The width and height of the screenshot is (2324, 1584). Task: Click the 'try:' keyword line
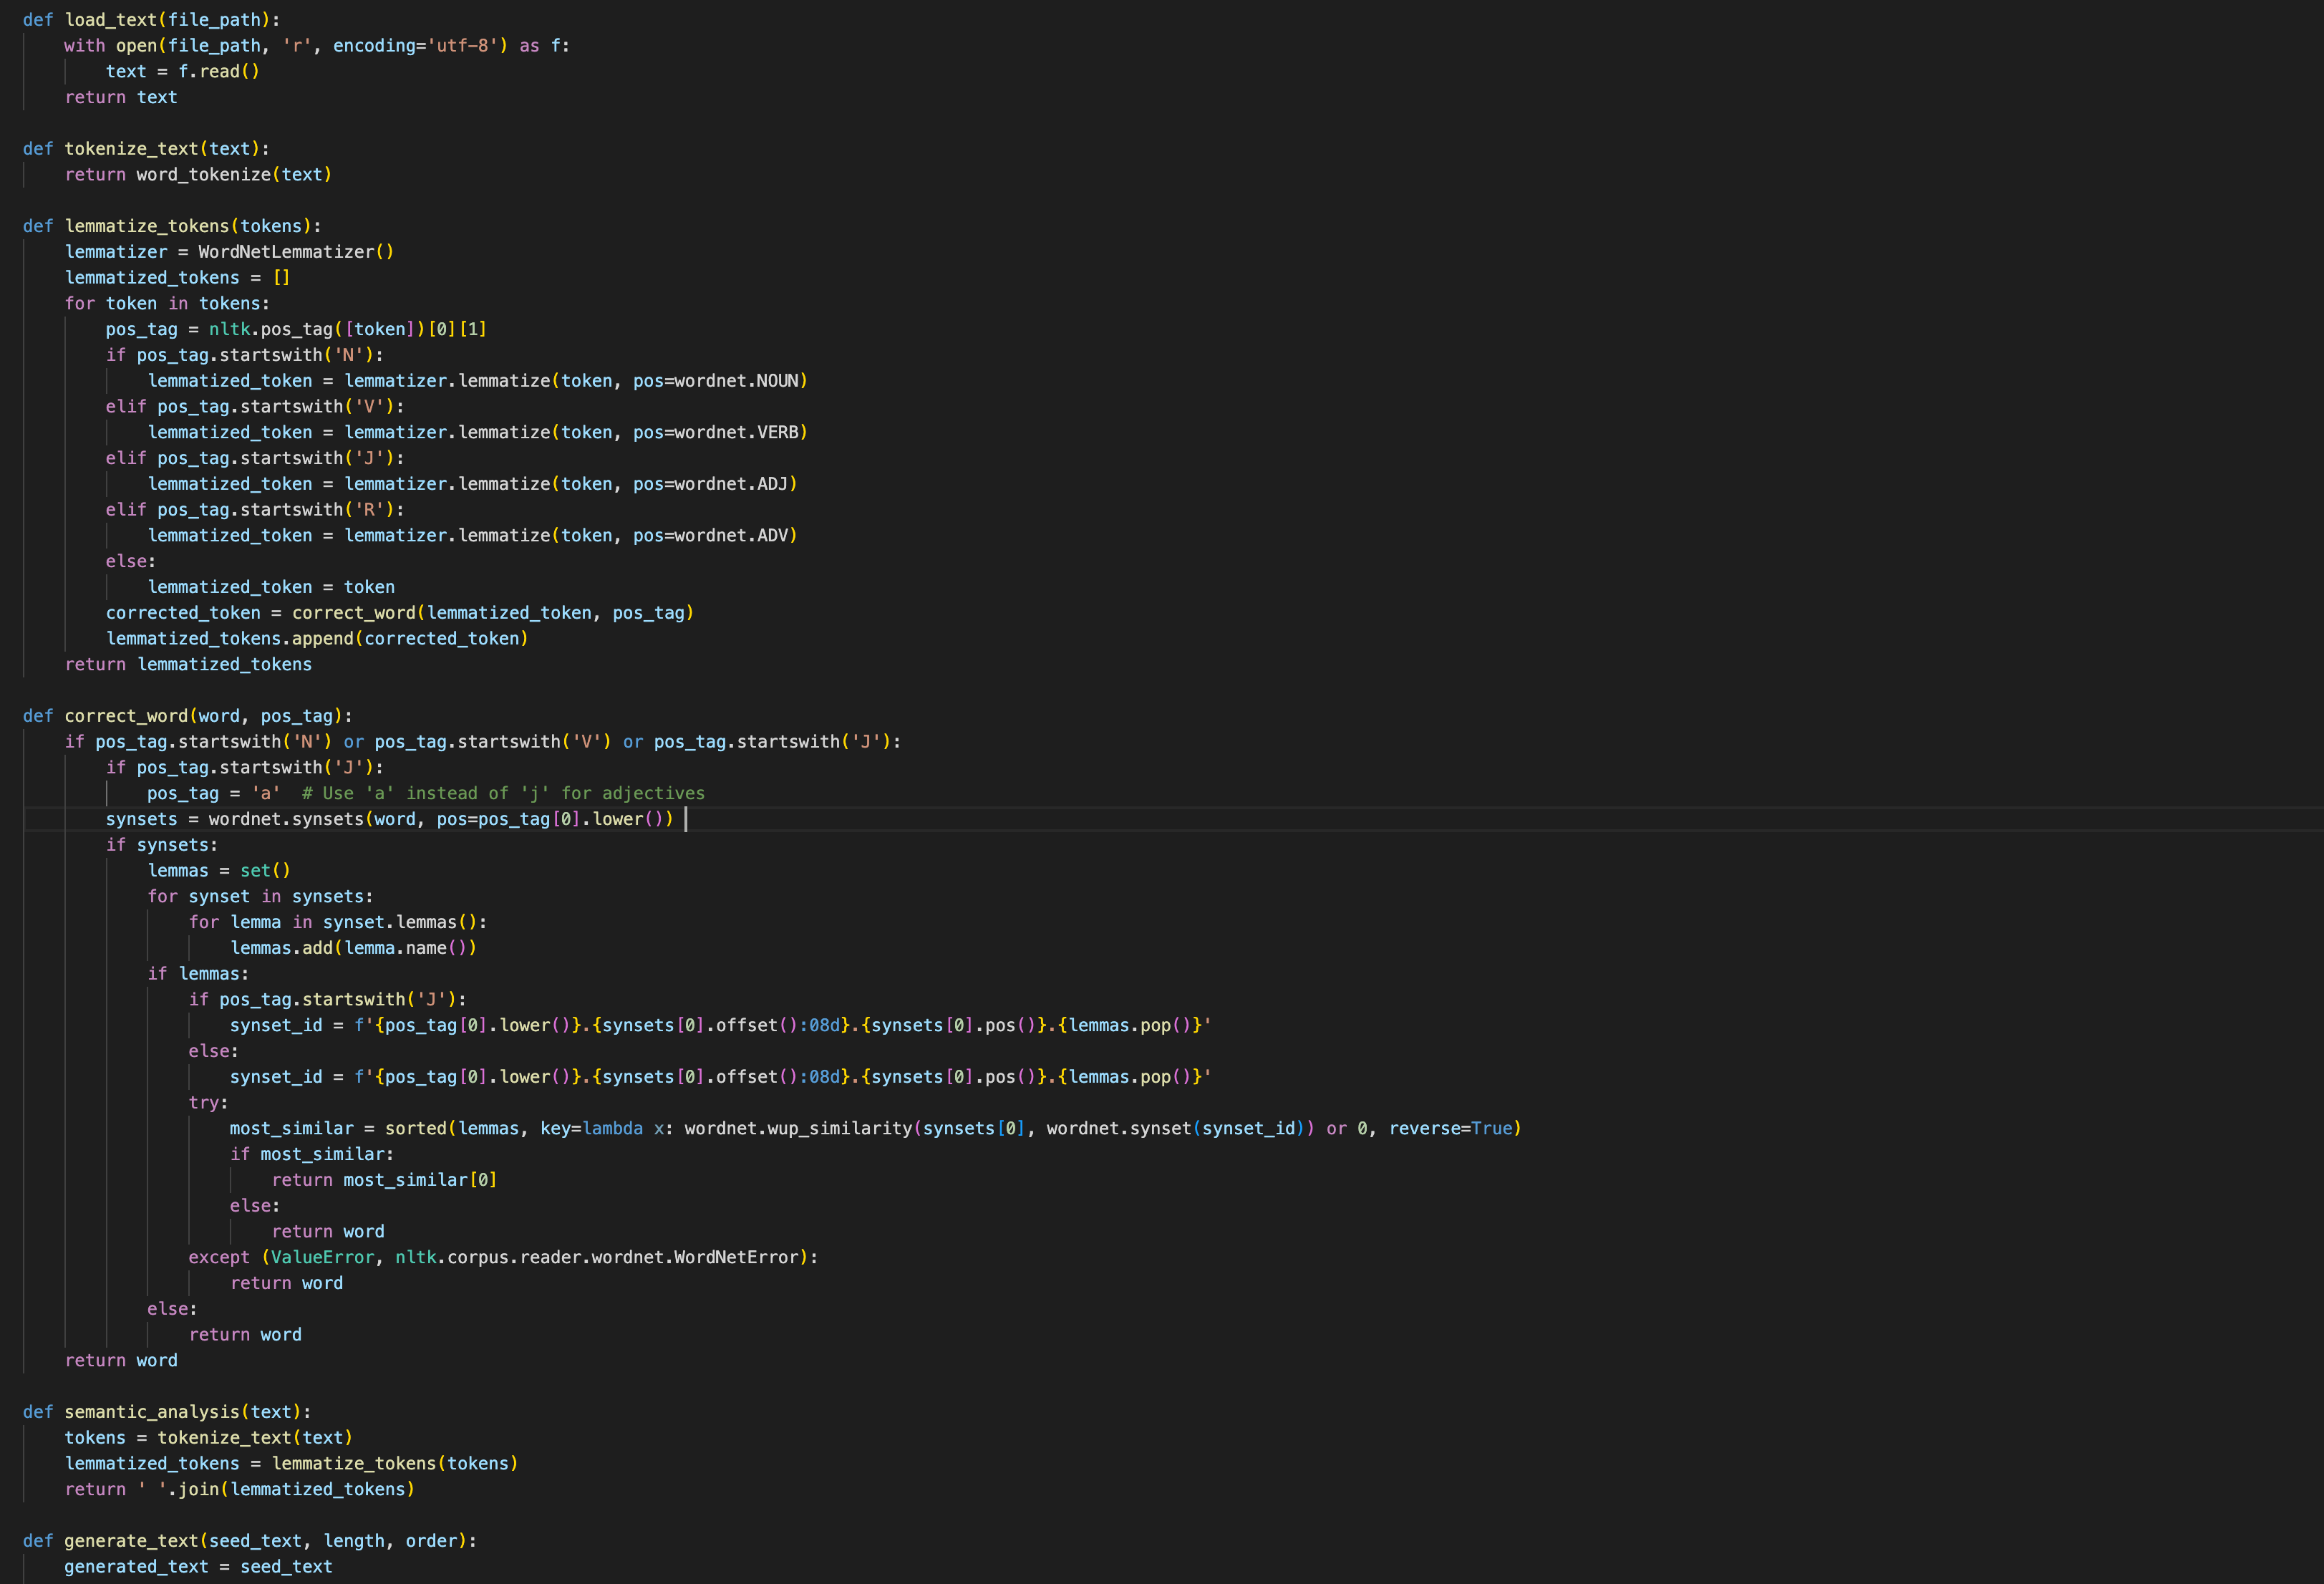click(x=208, y=1104)
